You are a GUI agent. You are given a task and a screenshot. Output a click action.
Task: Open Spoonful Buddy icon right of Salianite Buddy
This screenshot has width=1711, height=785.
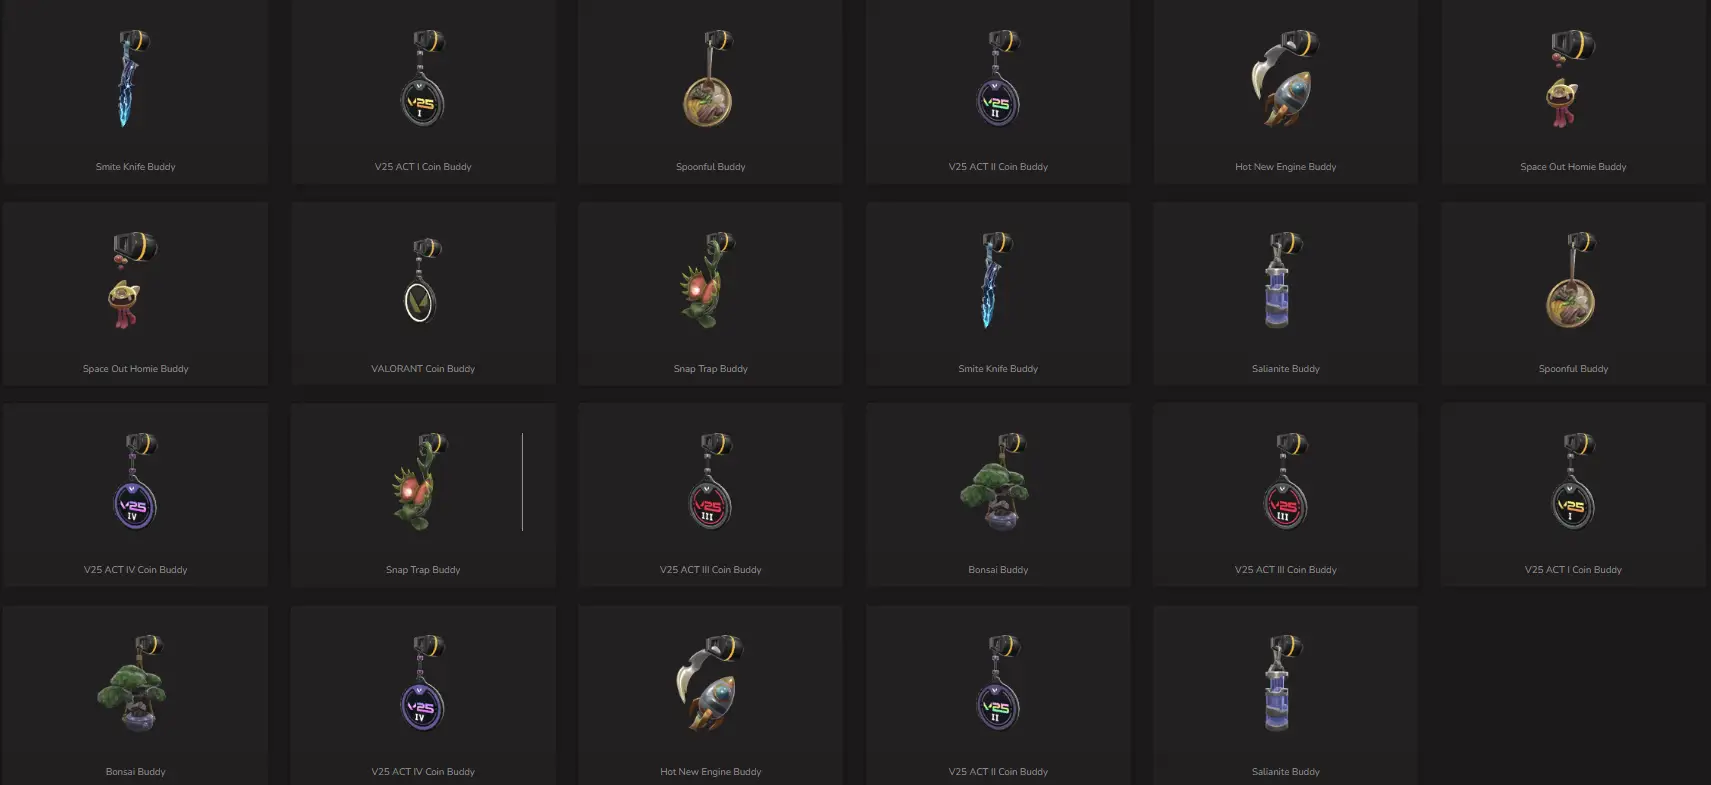point(1573,281)
